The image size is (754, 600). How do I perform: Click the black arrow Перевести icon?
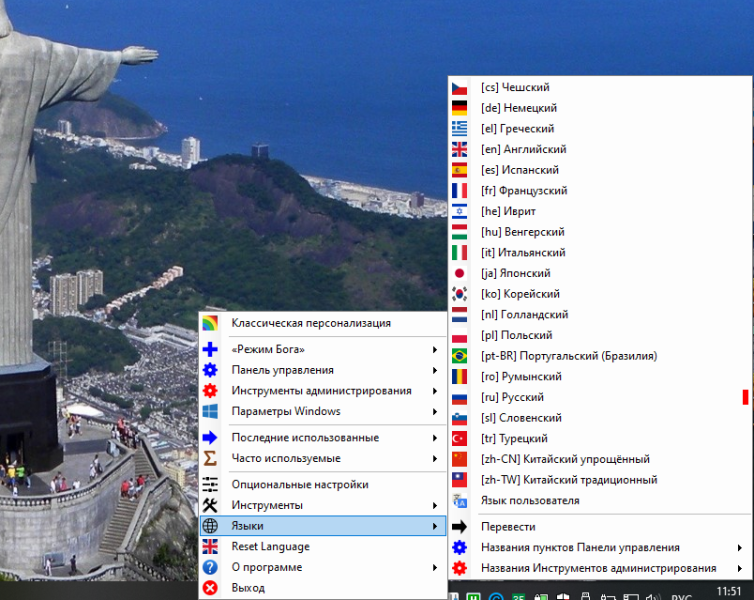(459, 527)
